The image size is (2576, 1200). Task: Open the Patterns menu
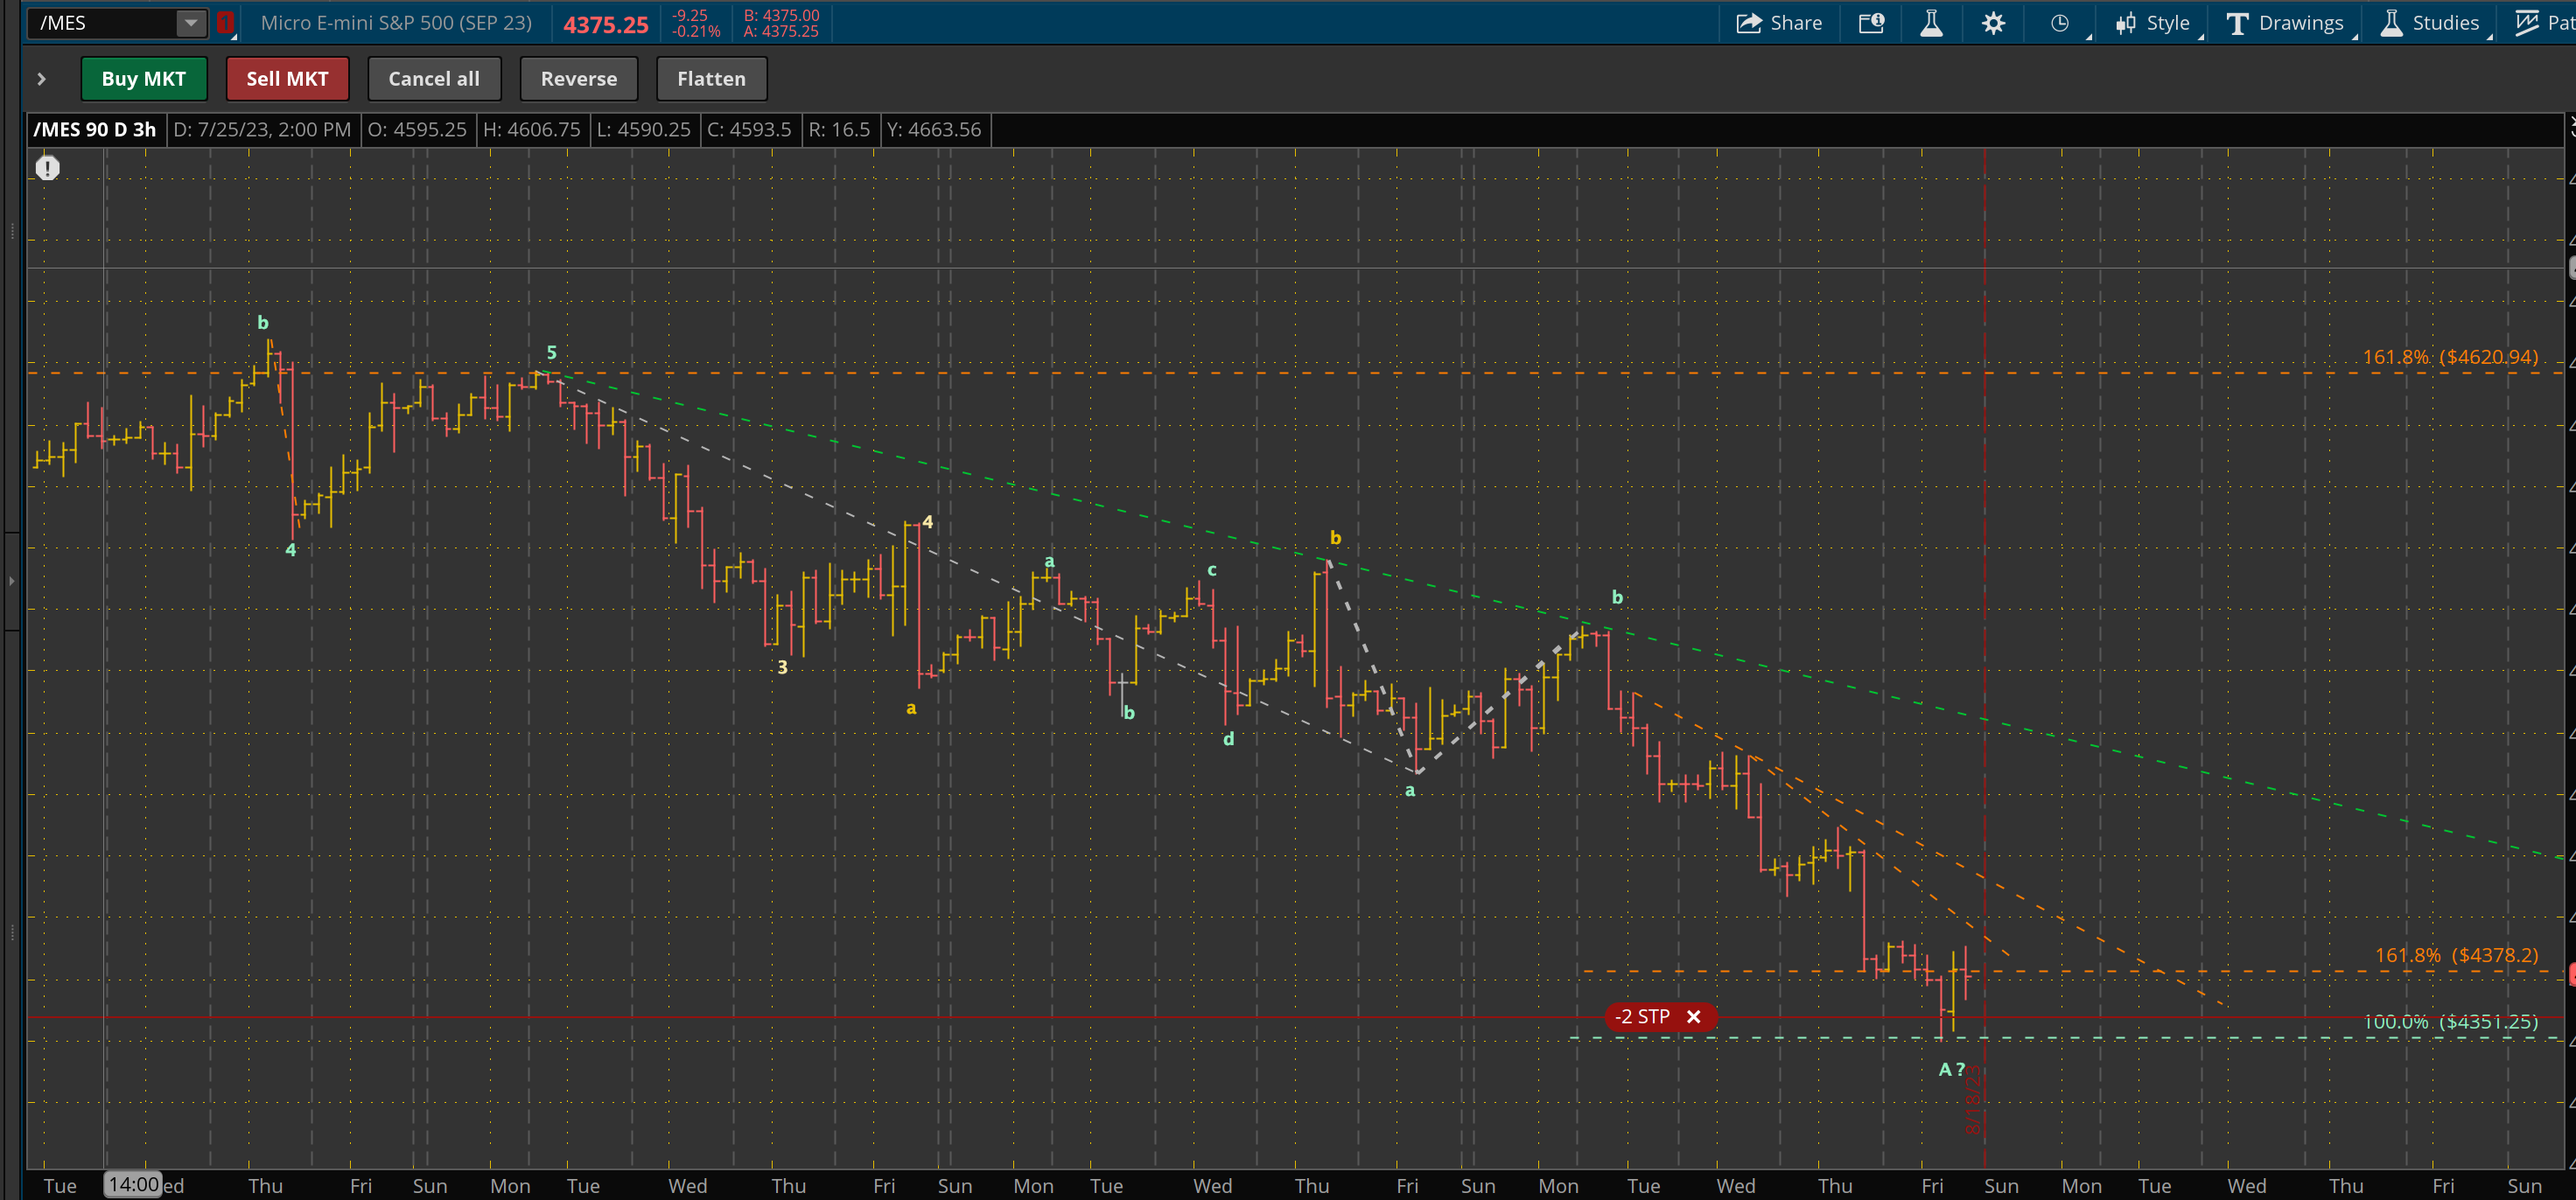pyautogui.click(x=2545, y=23)
